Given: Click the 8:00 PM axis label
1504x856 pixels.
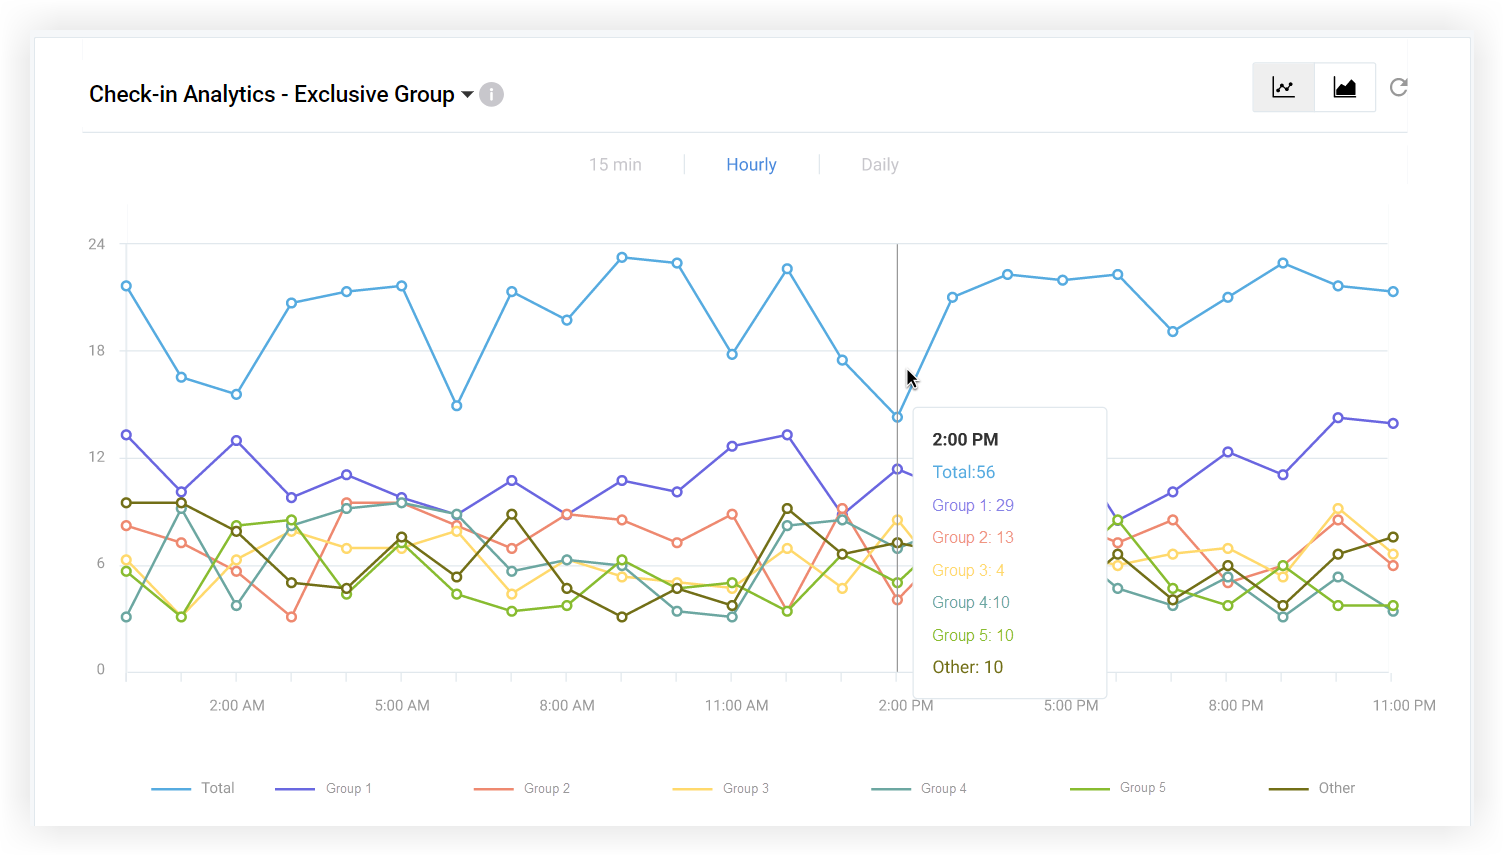Looking at the screenshot, I should (1236, 705).
